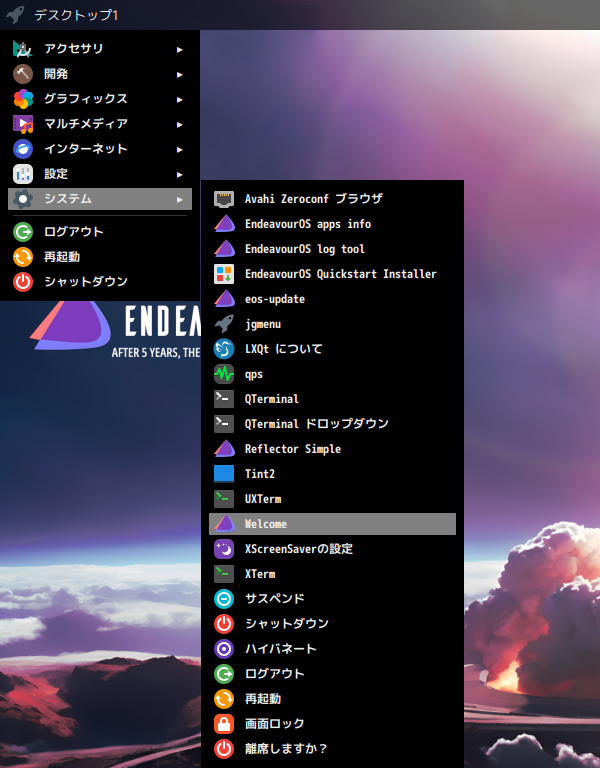Click the グラフィックス colorful flower icon
Image resolution: width=600 pixels, height=768 pixels.
(x=23, y=99)
